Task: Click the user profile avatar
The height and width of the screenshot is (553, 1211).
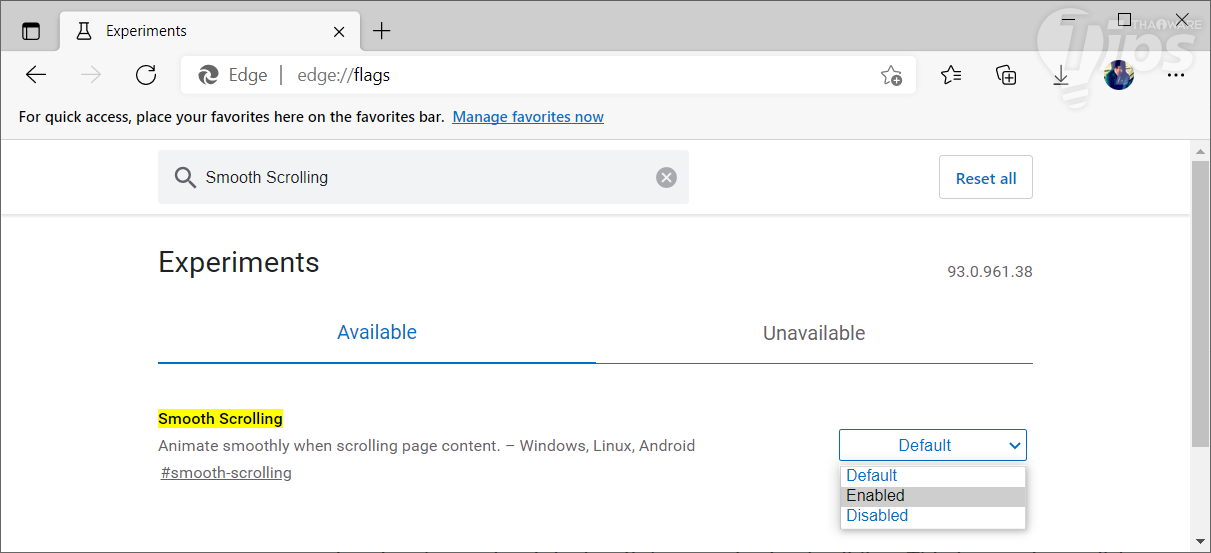Action: pos(1118,75)
